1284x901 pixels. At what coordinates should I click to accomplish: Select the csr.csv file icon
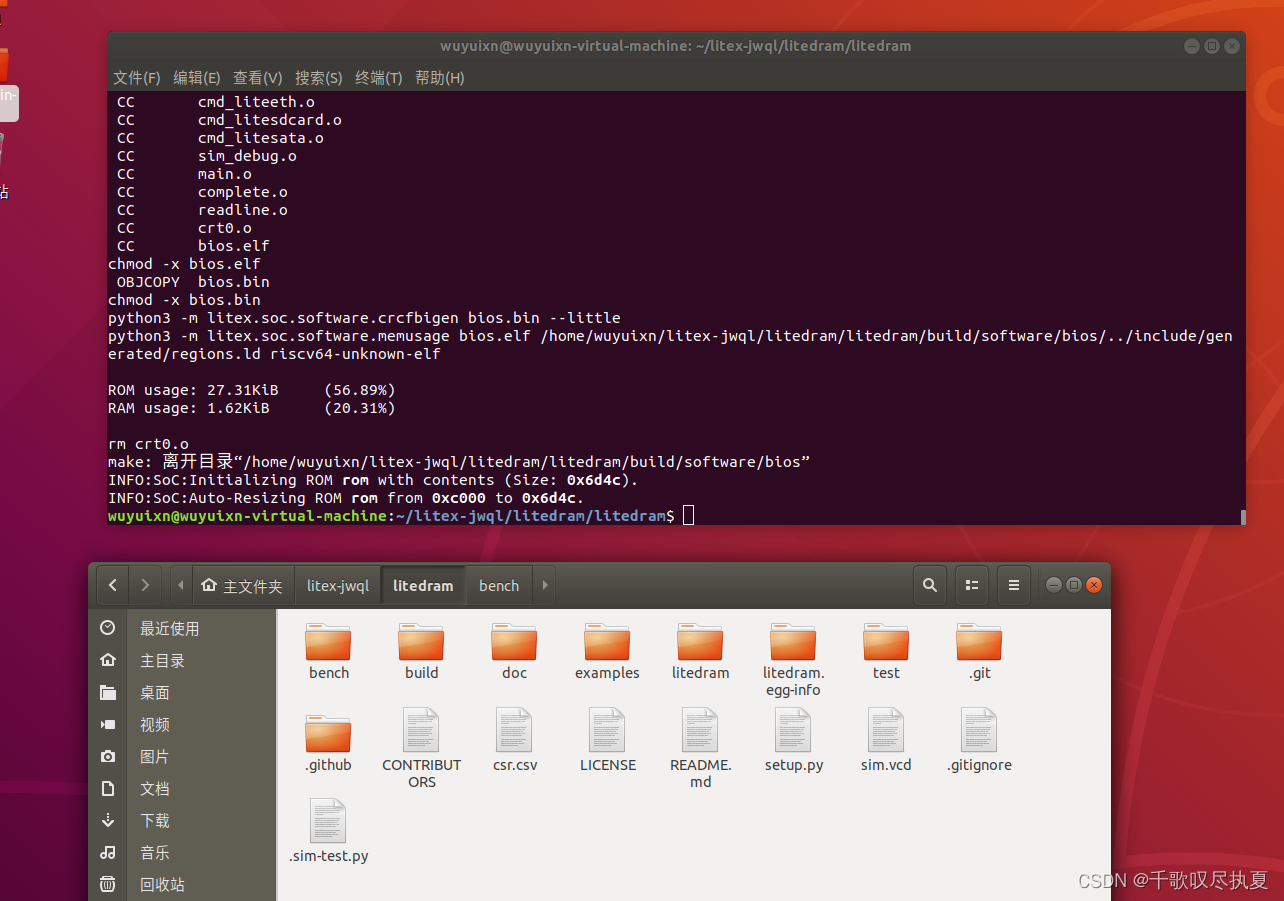[514, 730]
